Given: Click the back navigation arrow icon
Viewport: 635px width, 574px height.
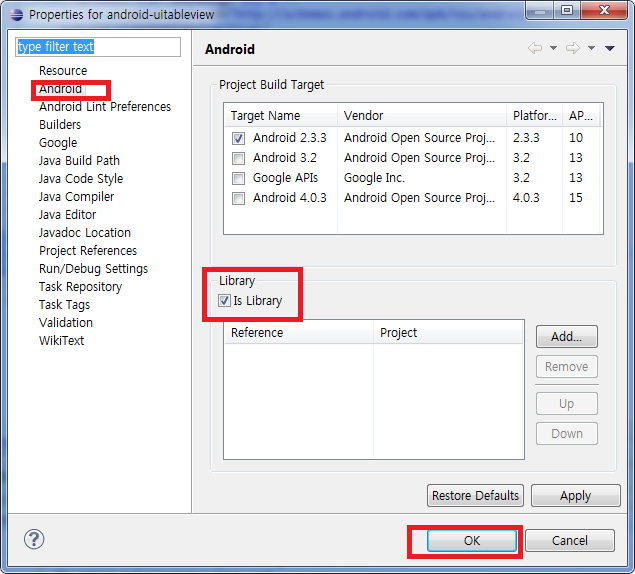Looking at the screenshot, I should coord(535,48).
